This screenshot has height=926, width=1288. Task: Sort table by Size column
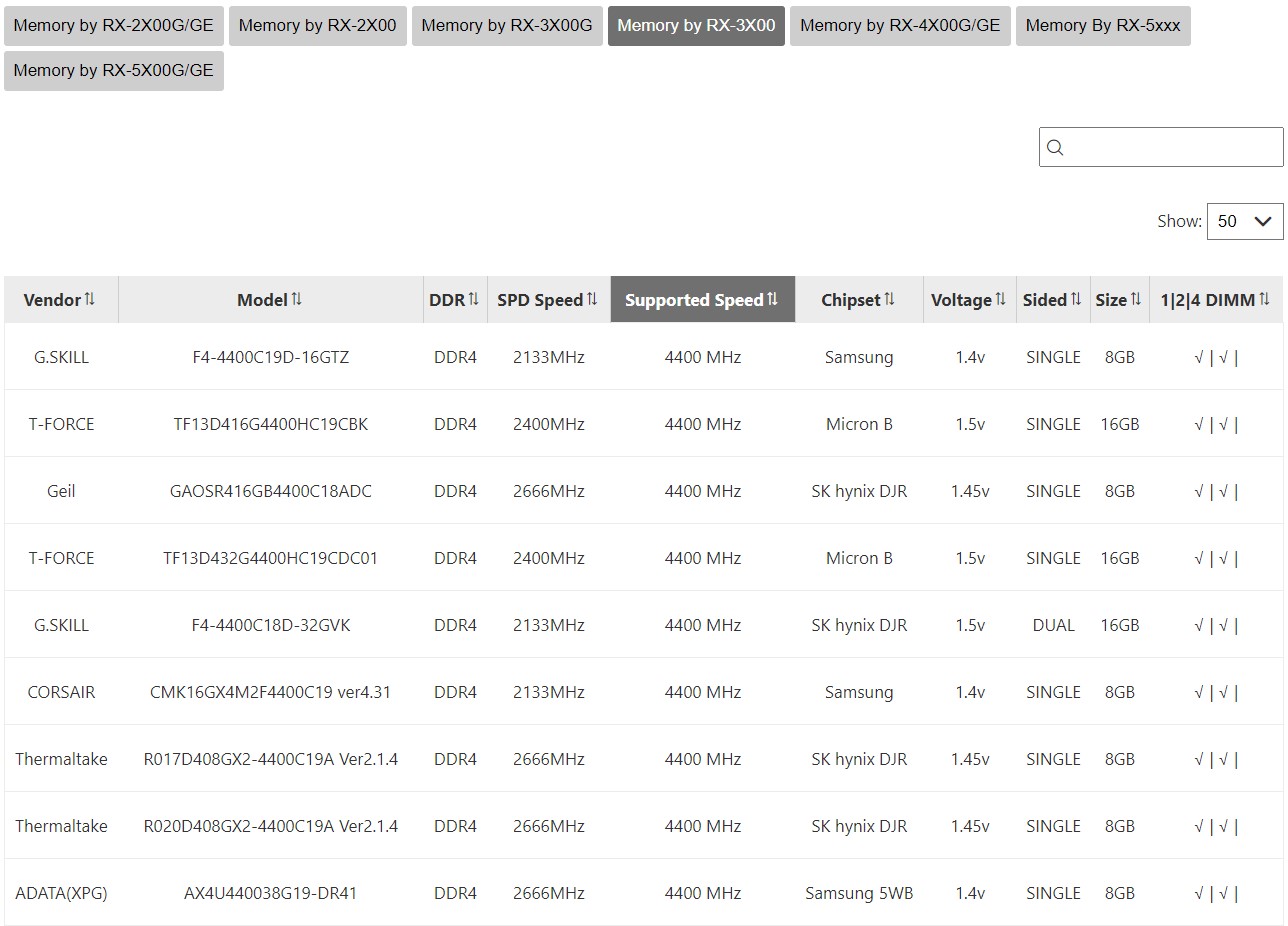[x=1119, y=300]
